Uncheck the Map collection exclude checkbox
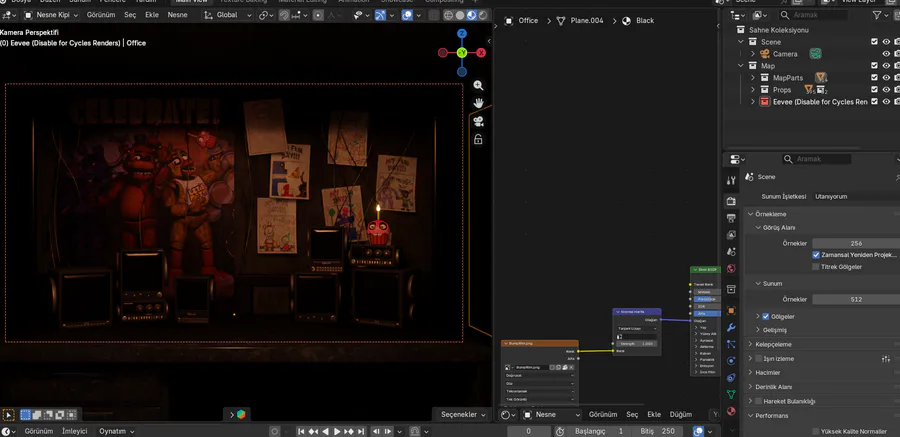The height and width of the screenshot is (437, 900). (874, 66)
